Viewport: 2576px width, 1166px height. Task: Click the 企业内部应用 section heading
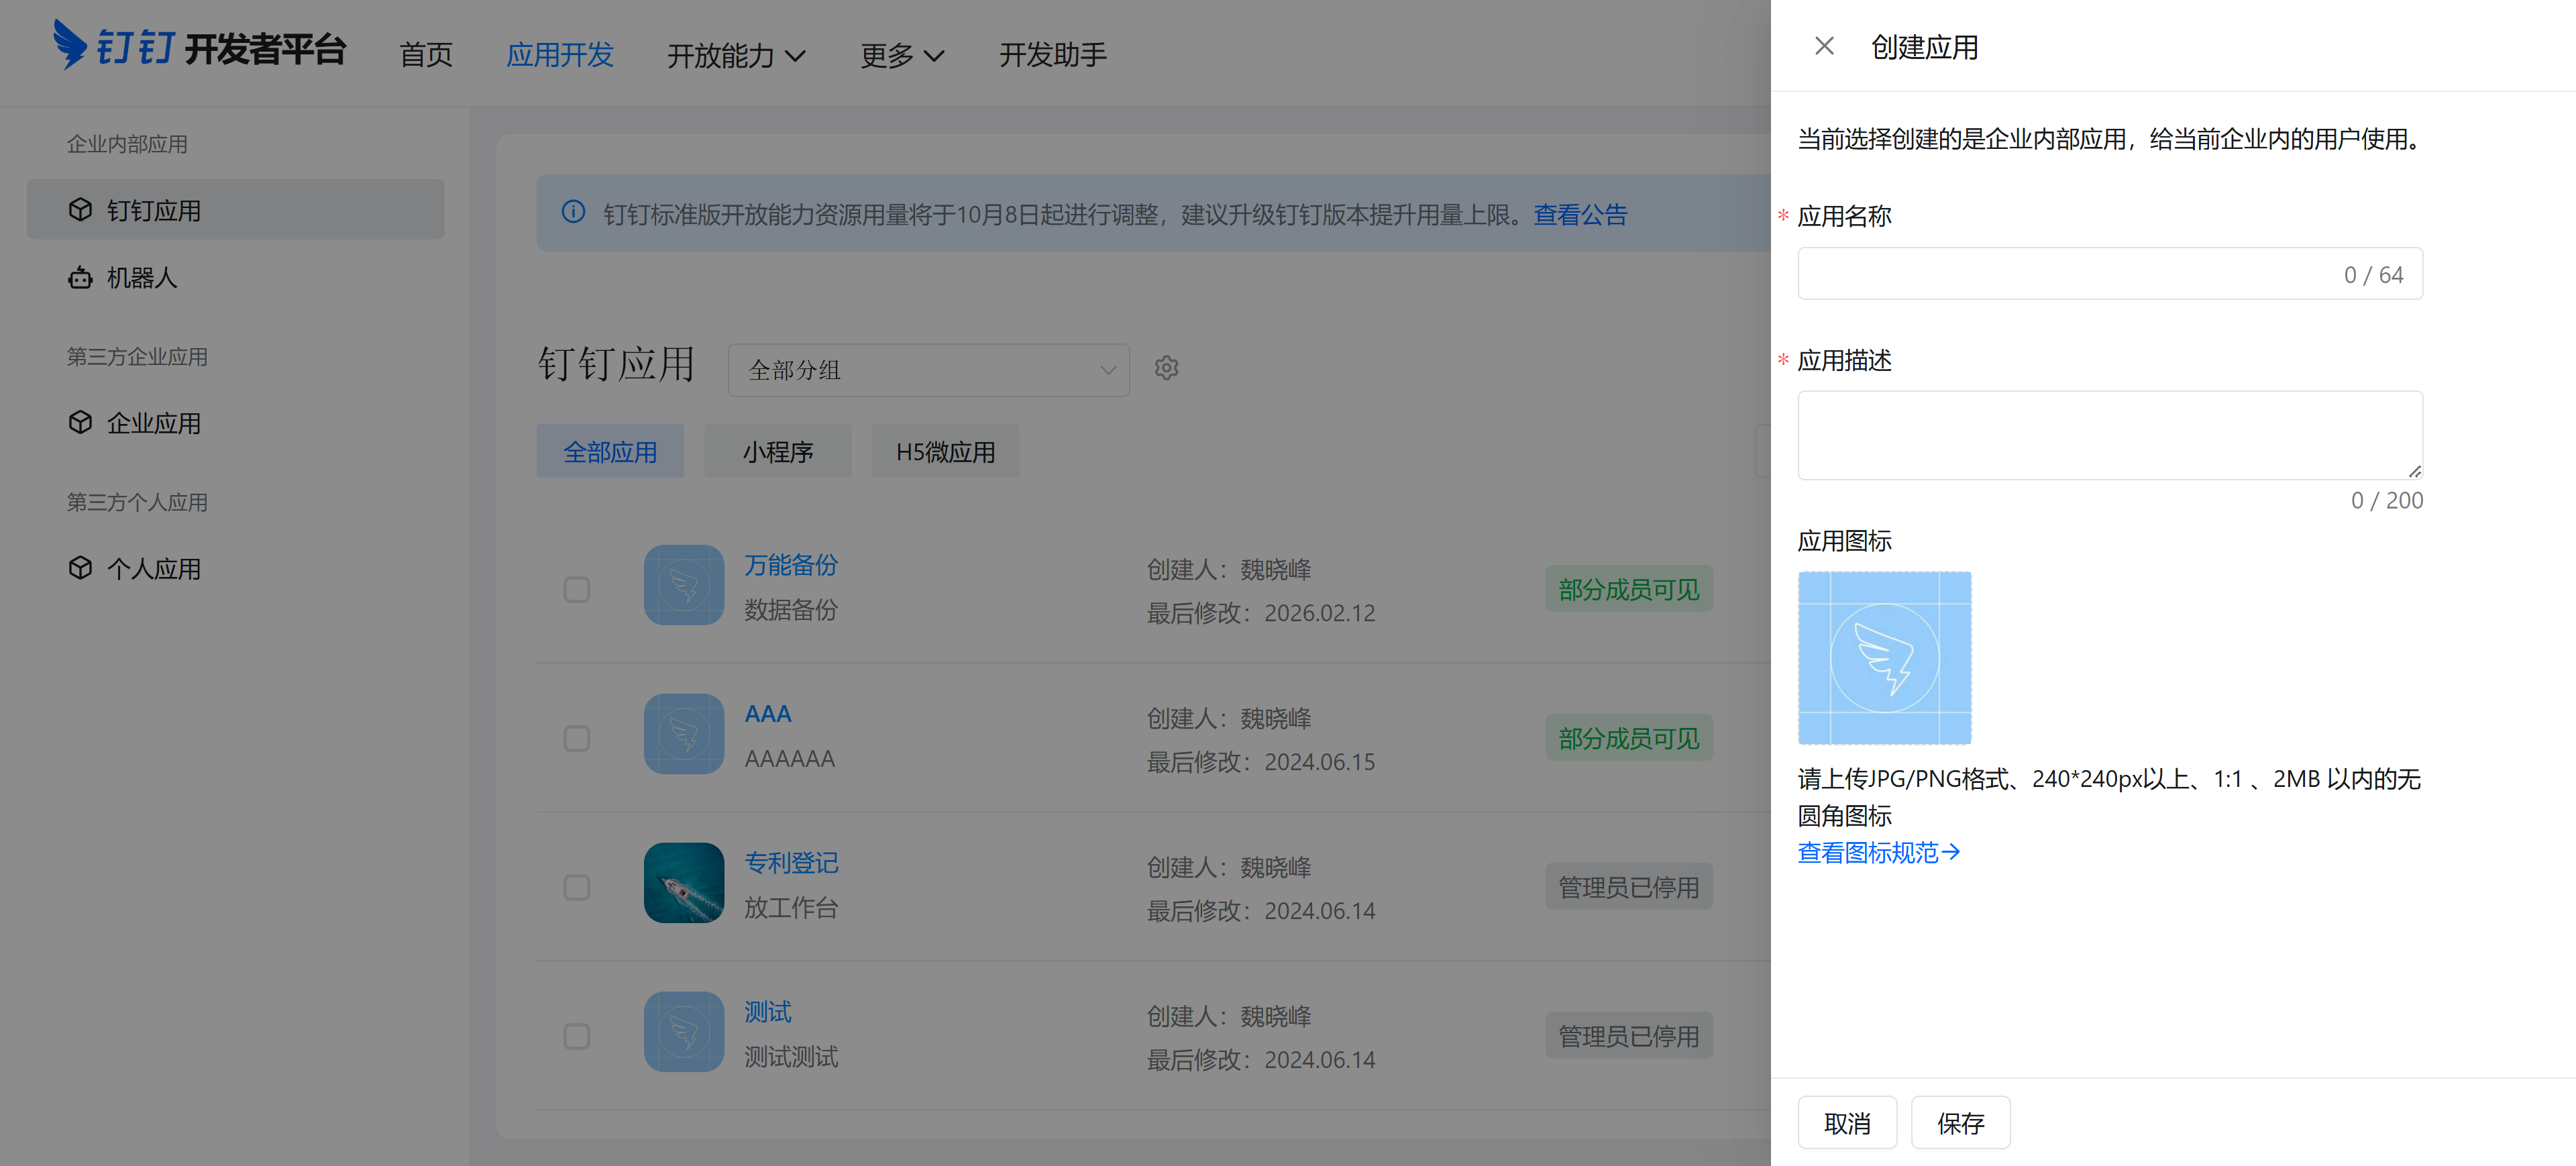point(127,144)
